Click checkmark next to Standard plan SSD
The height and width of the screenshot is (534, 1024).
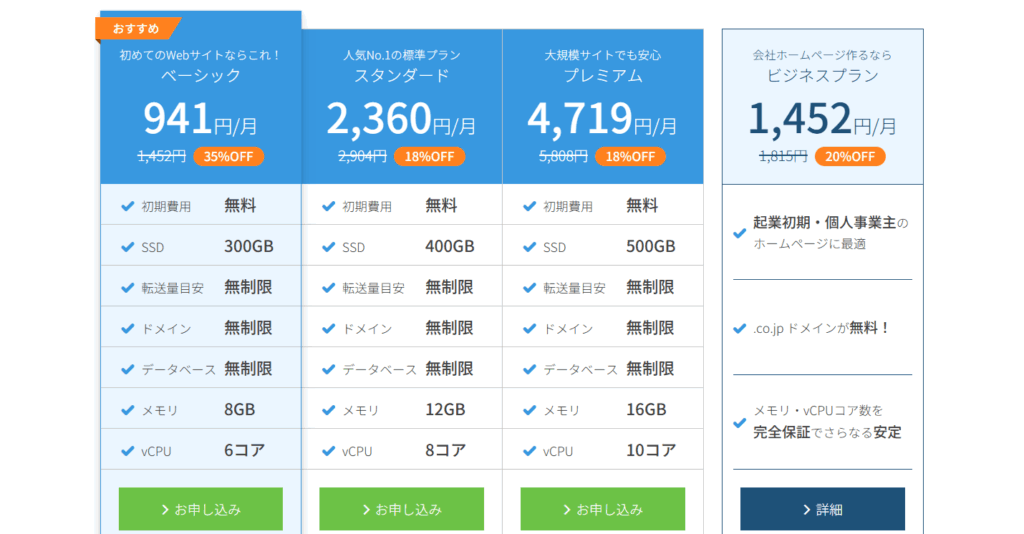coord(328,247)
